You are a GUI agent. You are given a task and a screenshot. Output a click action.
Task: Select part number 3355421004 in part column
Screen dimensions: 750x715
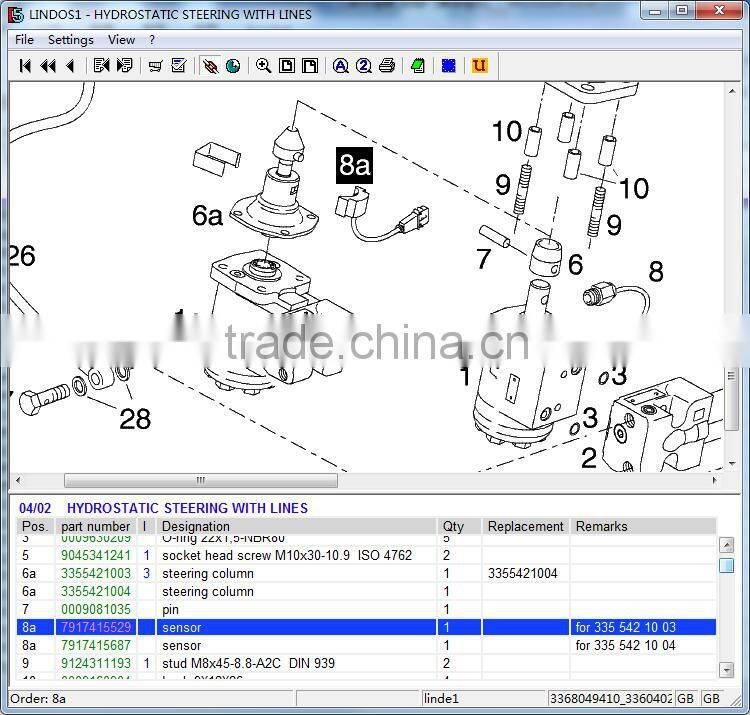96,592
